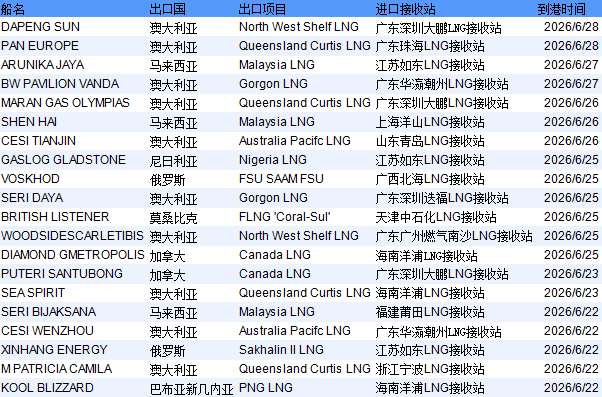Click 浙江宁波LNG接收站 terminal cell
The image size is (602, 397).
click(x=430, y=369)
